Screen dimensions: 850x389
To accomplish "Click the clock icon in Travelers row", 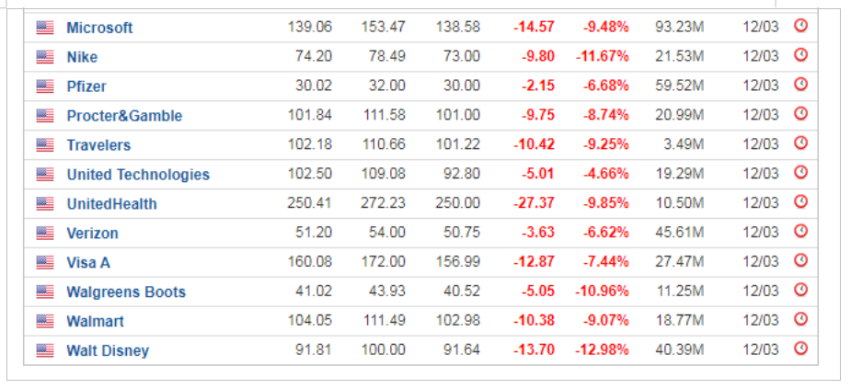I will (x=801, y=143).
